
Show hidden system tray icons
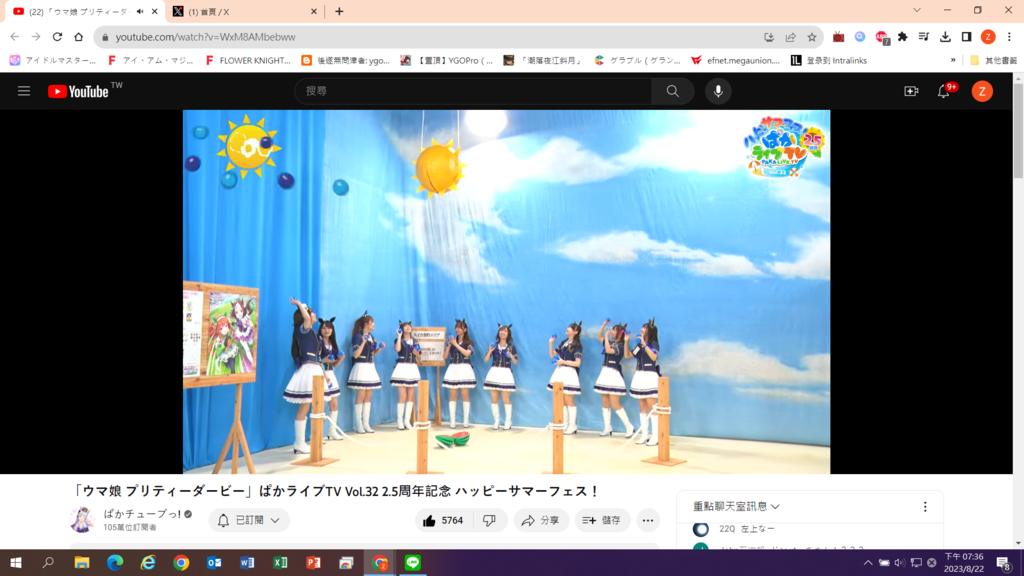[x=867, y=562]
